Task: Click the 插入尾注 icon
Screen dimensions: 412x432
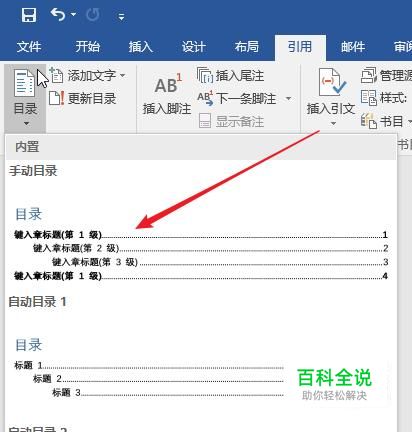Action: tap(204, 75)
